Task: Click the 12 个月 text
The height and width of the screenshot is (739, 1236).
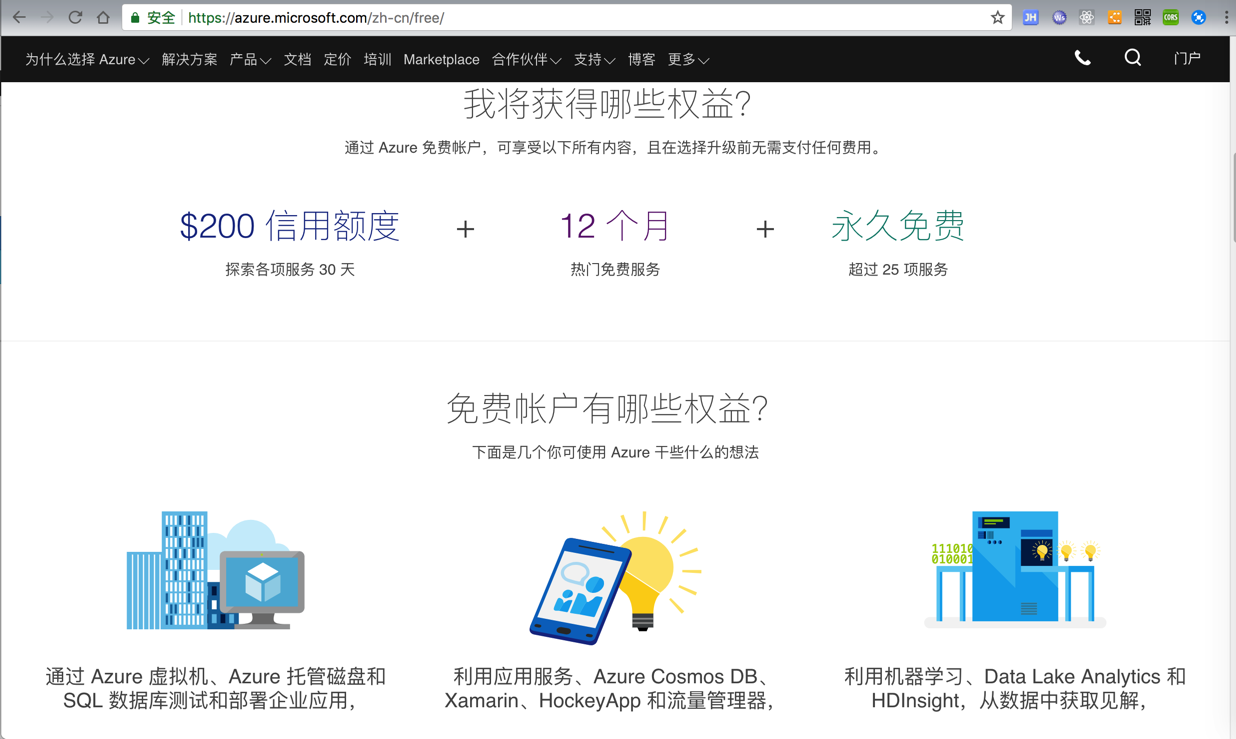Action: pyautogui.click(x=615, y=226)
